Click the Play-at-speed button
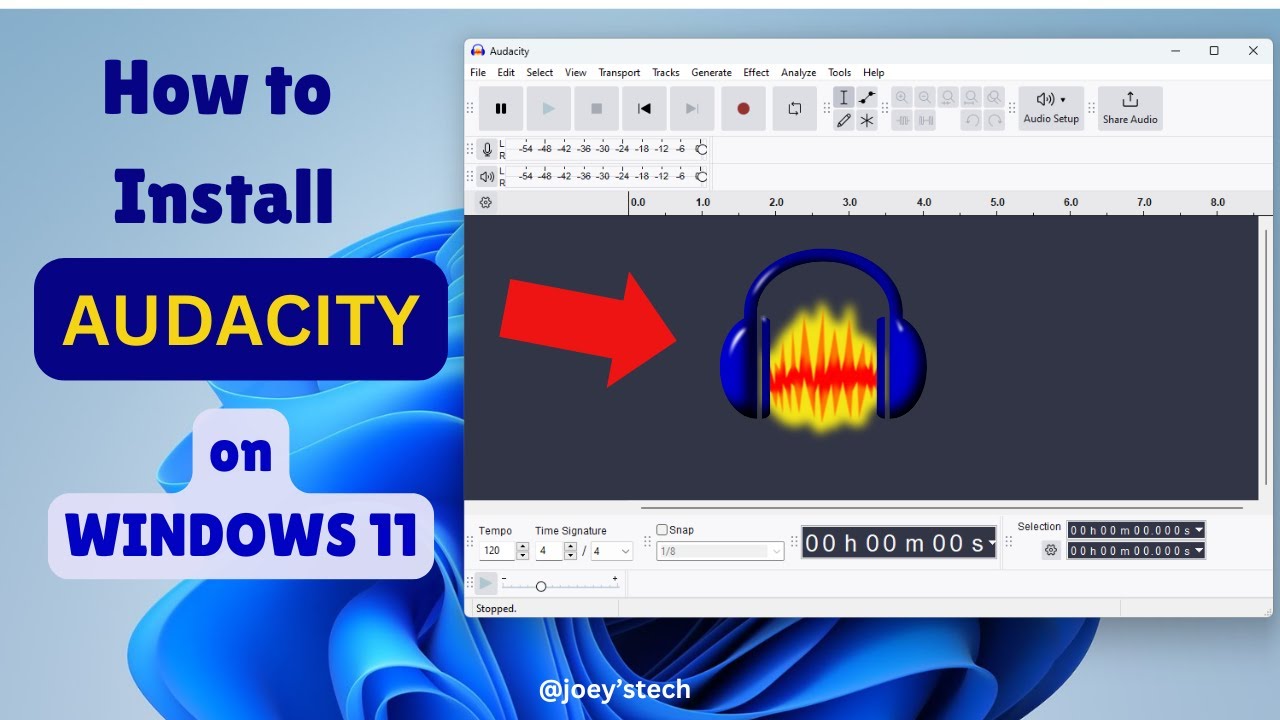 point(486,583)
